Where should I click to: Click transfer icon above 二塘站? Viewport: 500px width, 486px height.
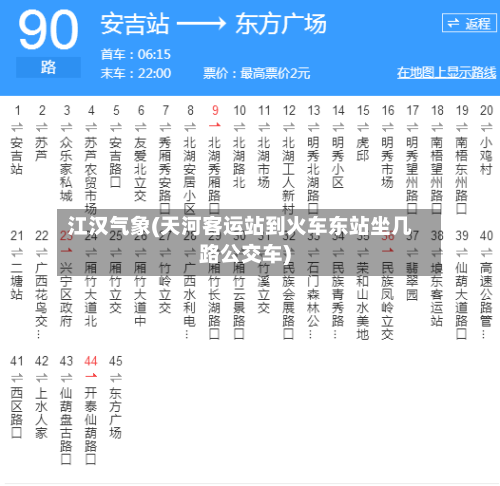tap(17, 252)
